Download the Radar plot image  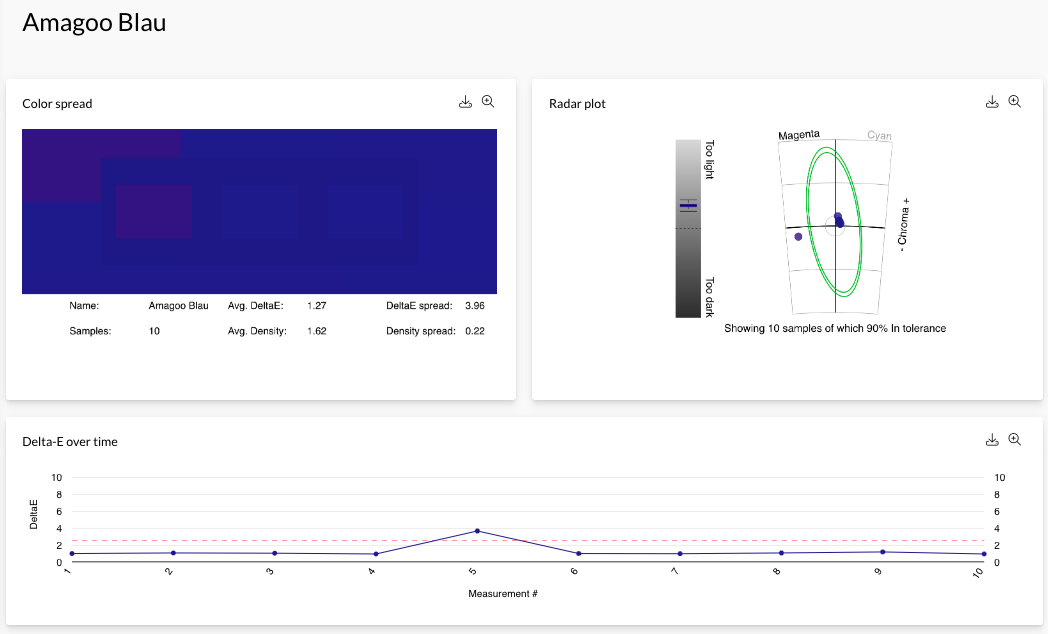coord(992,102)
